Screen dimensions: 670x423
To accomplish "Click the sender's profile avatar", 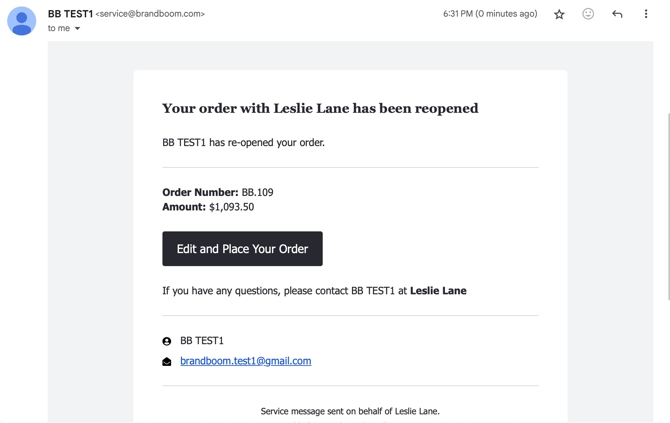I will tap(21, 20).
